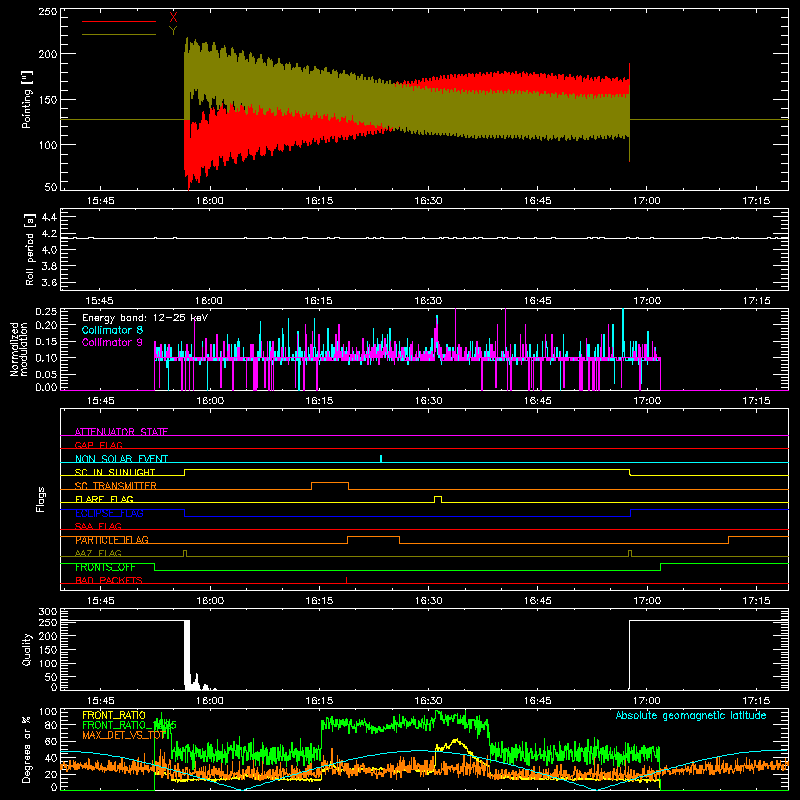Click the FLARE_FLAG label
Image resolution: width=800 pixels, height=800 pixels.
tap(104, 499)
